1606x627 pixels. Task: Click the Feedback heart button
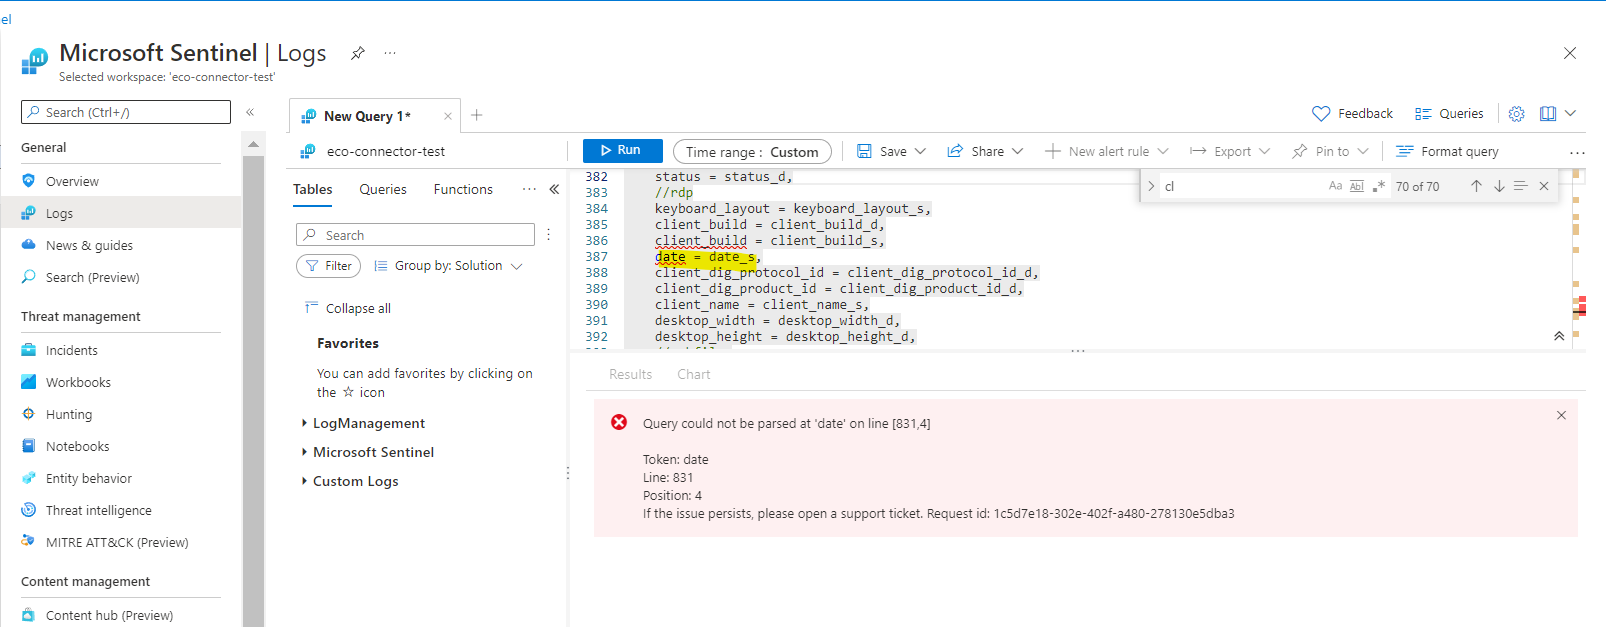[1352, 114]
